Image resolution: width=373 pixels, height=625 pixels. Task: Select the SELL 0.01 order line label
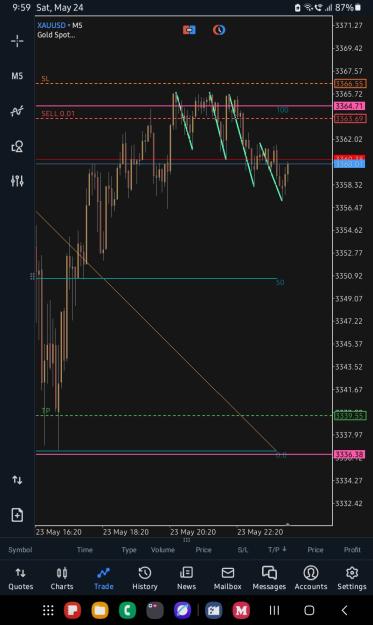[58, 114]
